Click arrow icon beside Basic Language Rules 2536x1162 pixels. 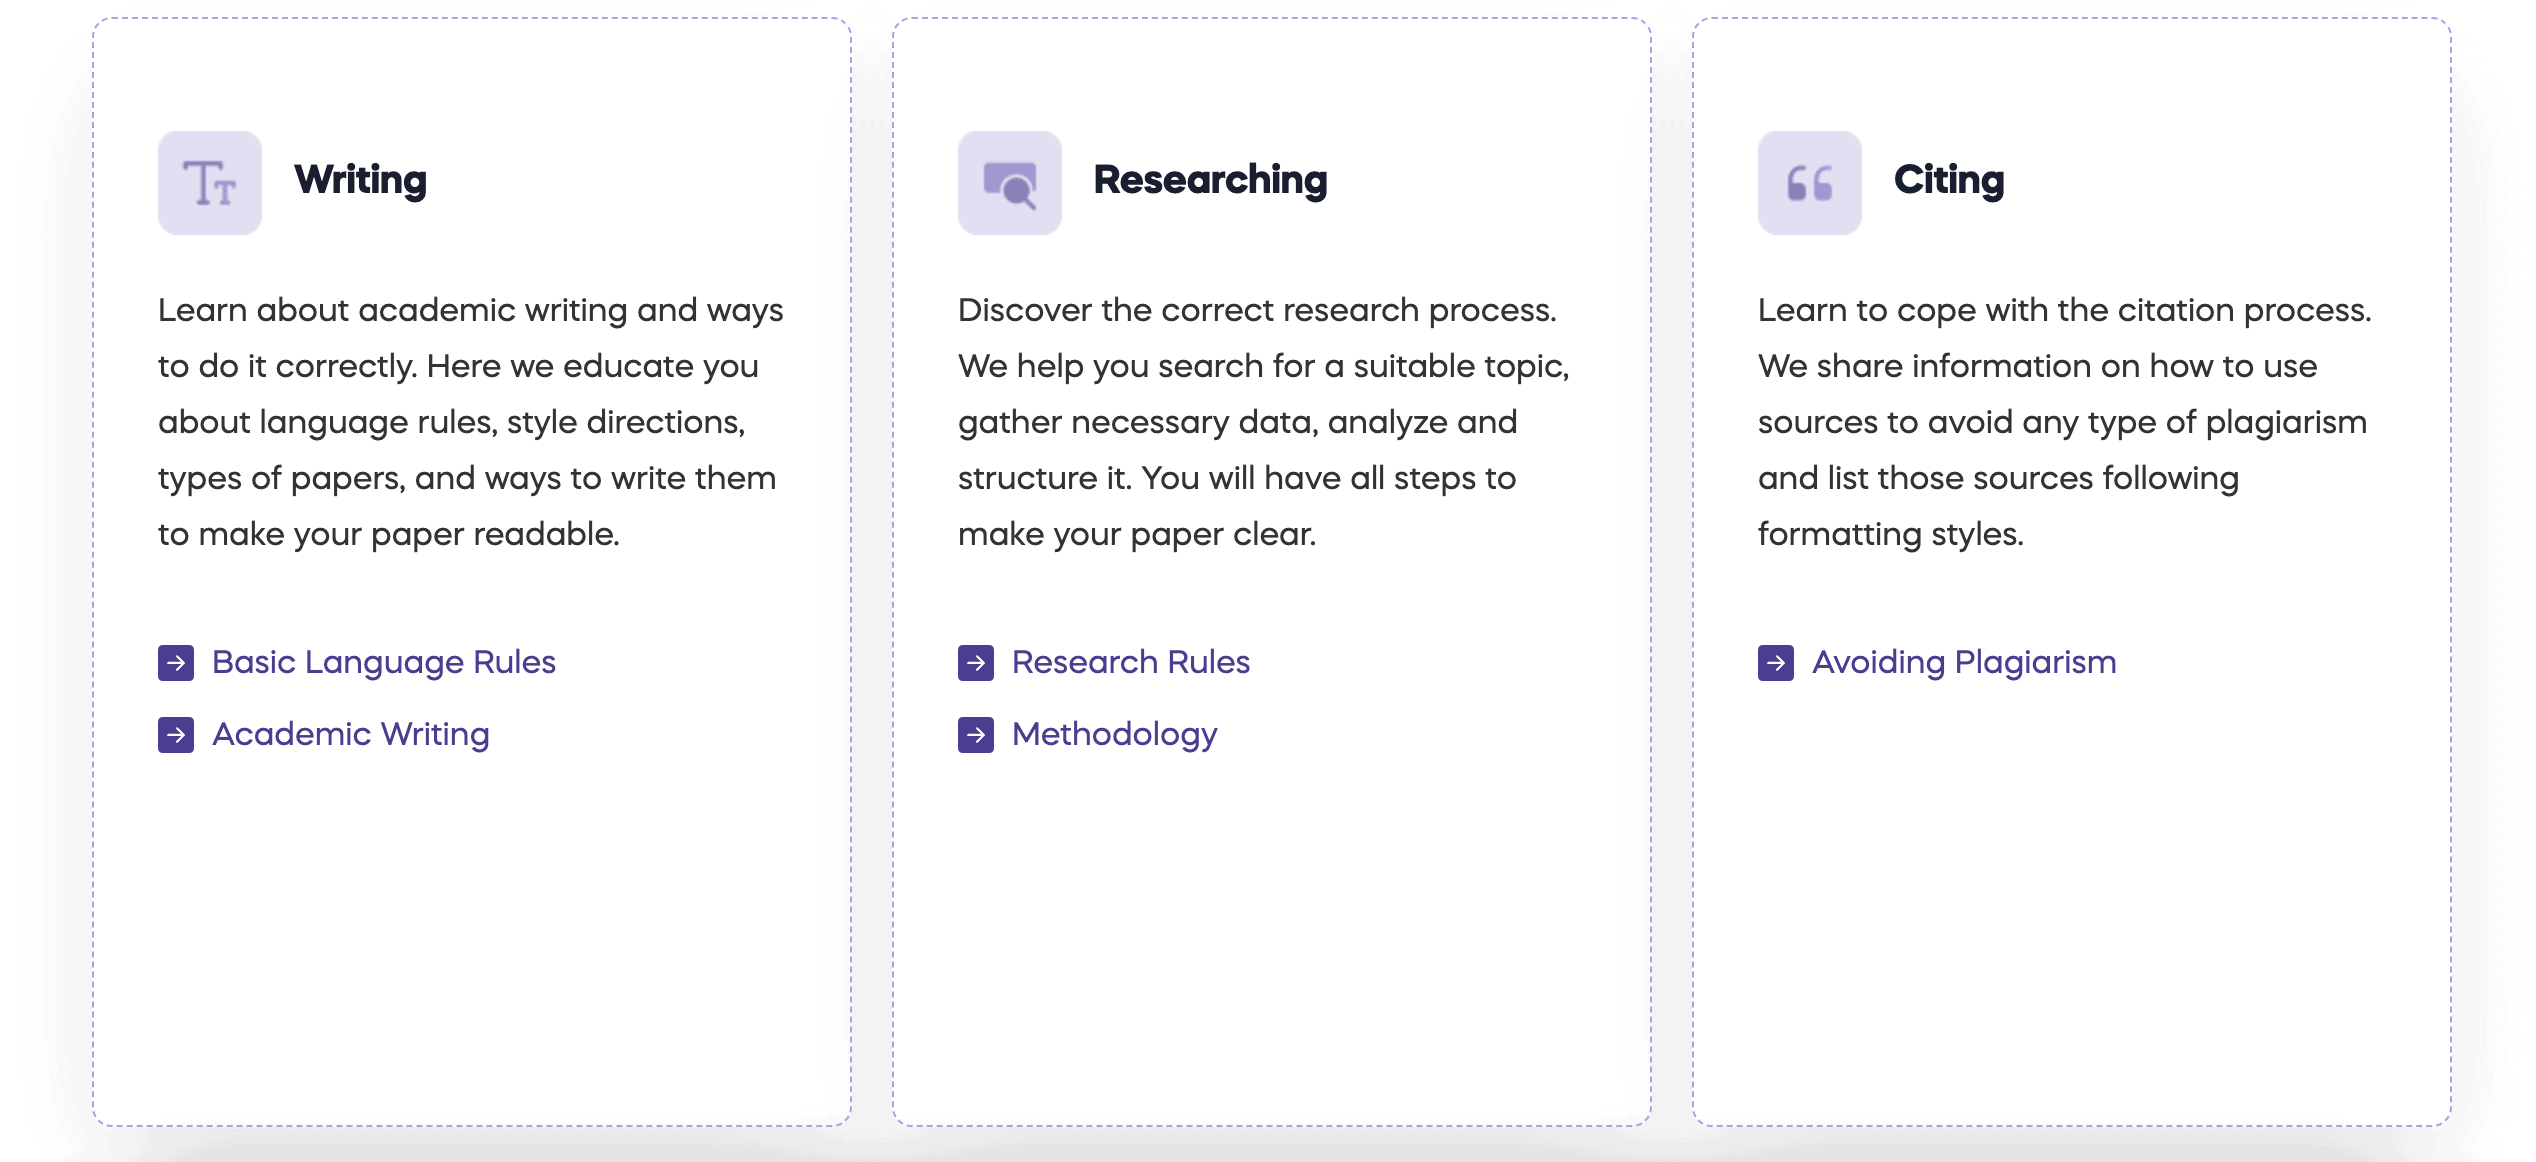pyautogui.click(x=176, y=663)
